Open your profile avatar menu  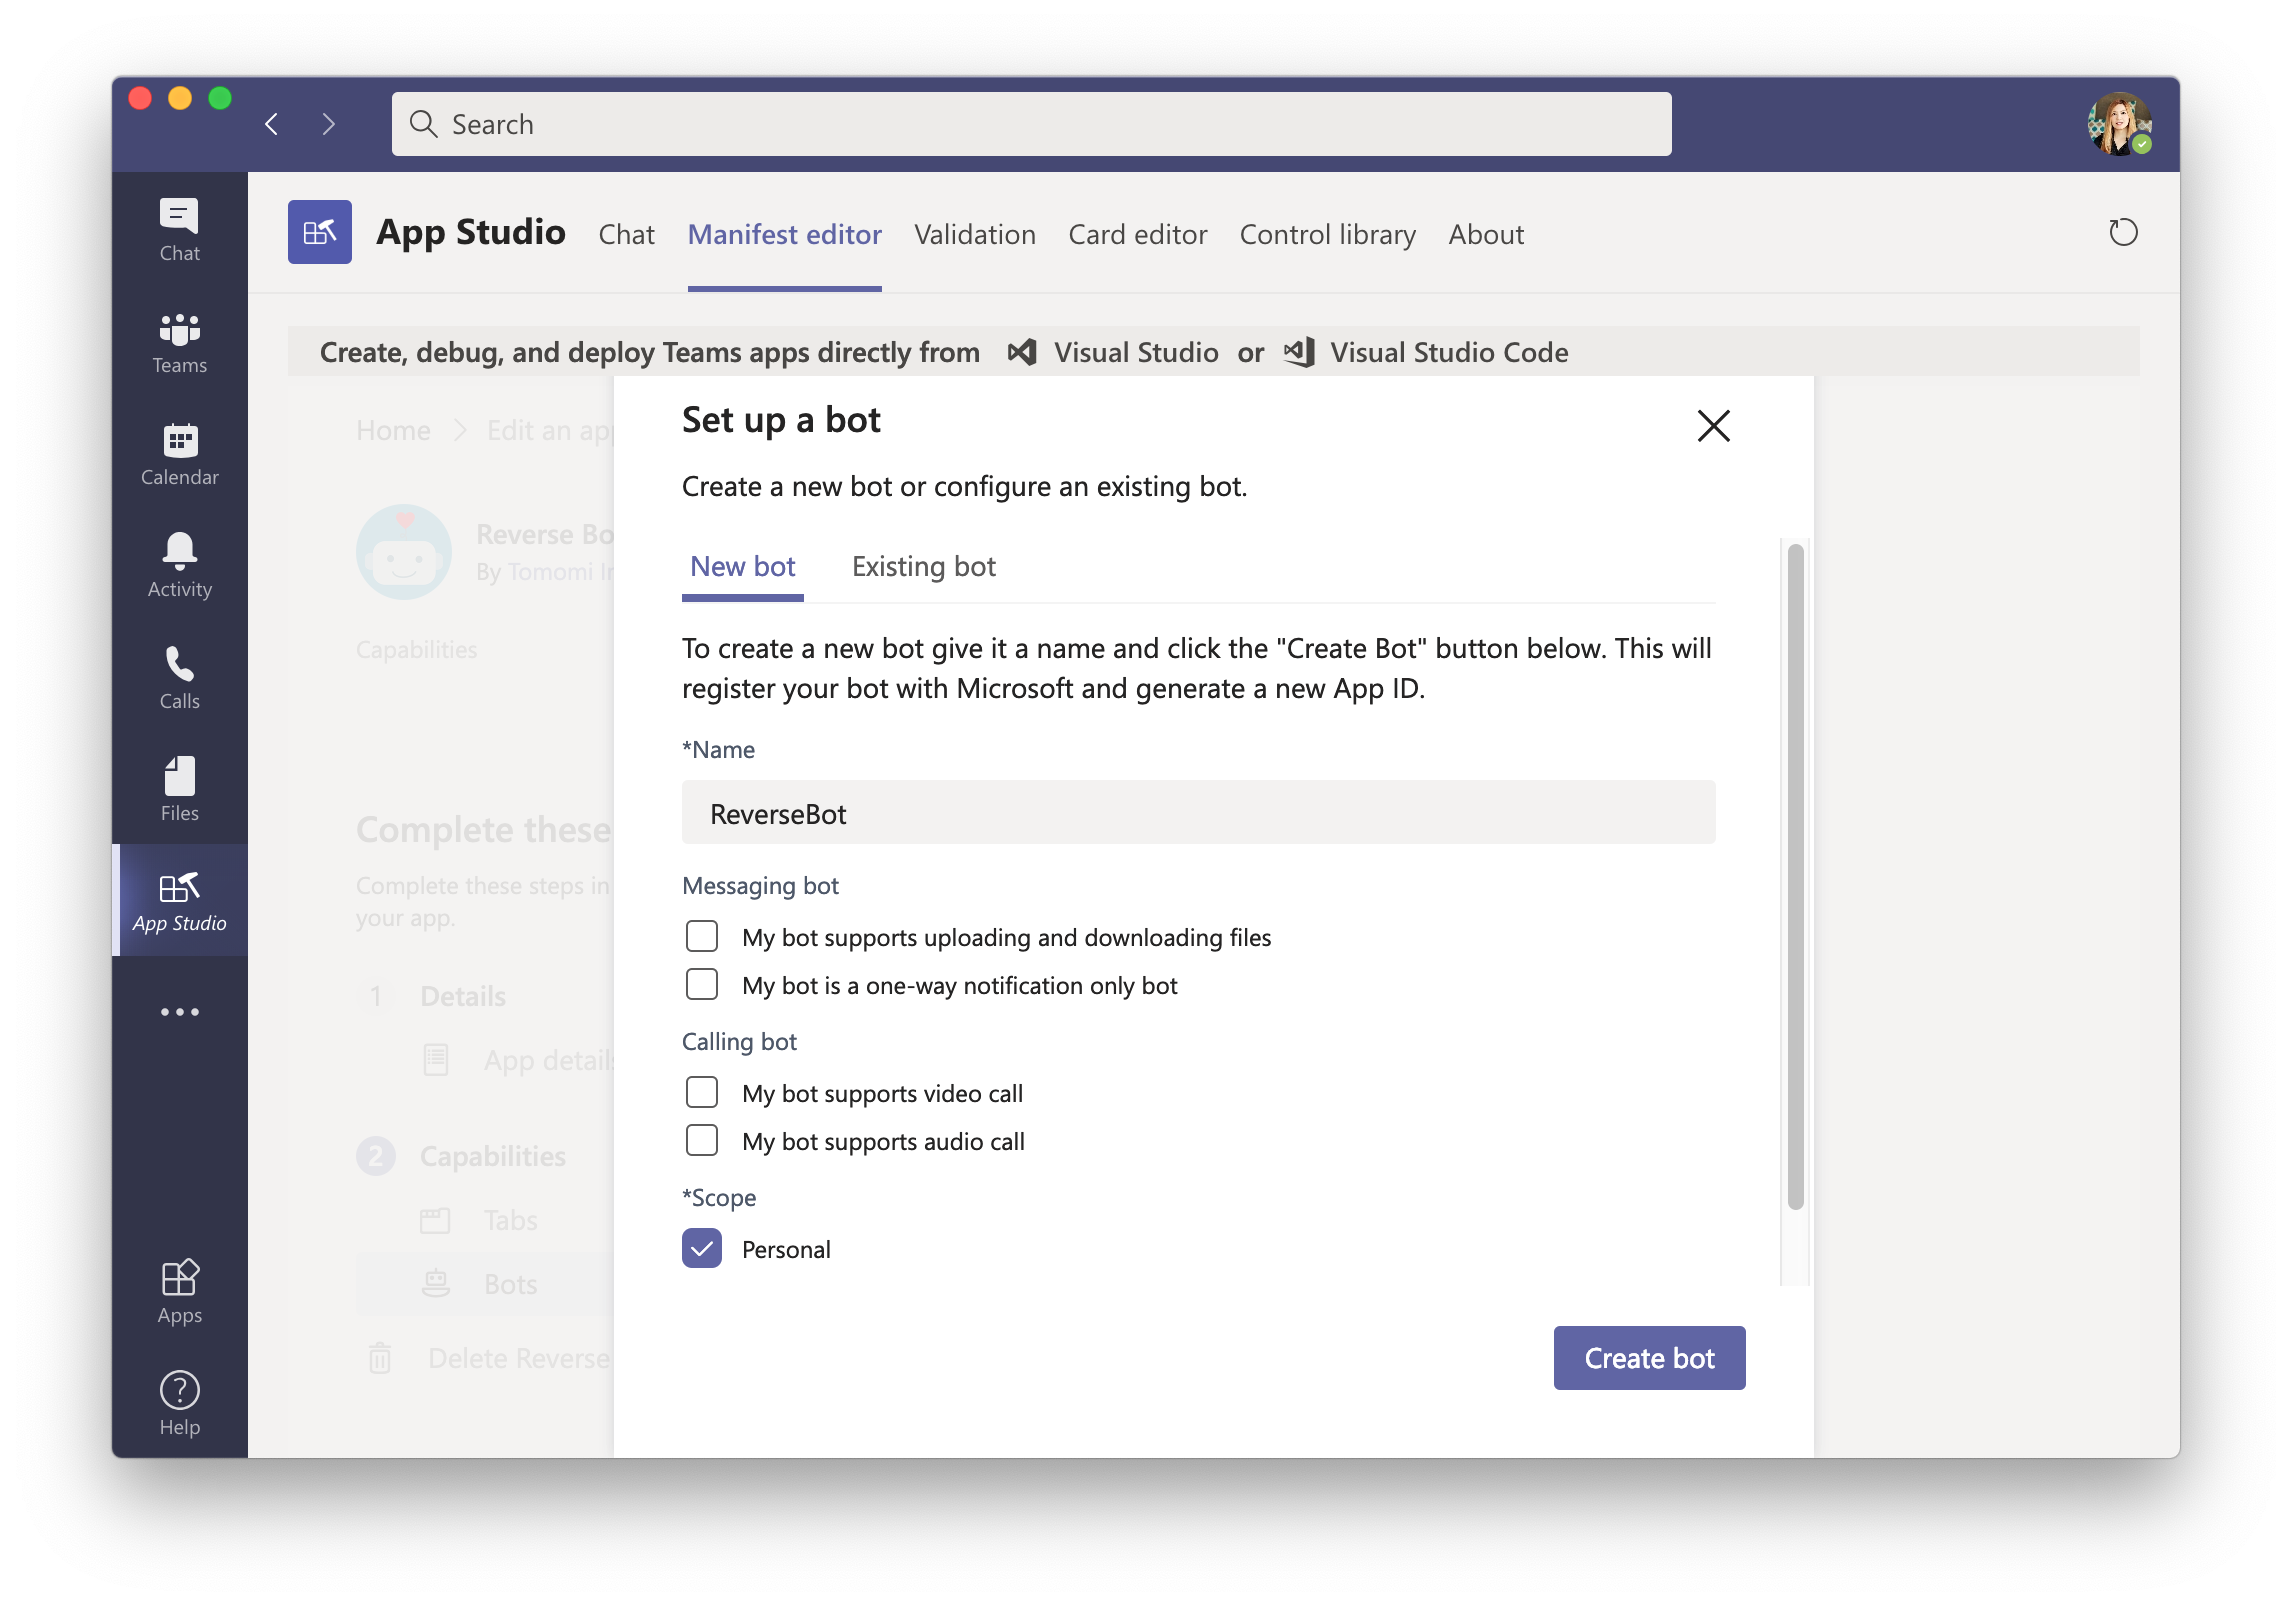[2120, 123]
